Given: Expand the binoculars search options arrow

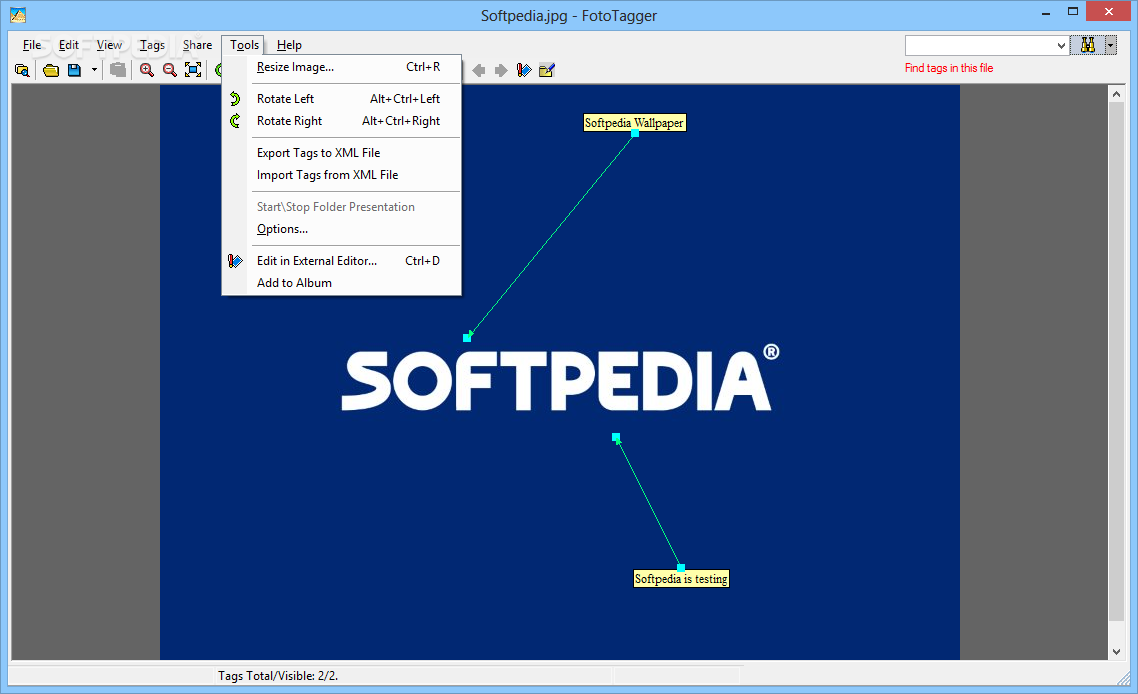Looking at the screenshot, I should [x=1110, y=45].
